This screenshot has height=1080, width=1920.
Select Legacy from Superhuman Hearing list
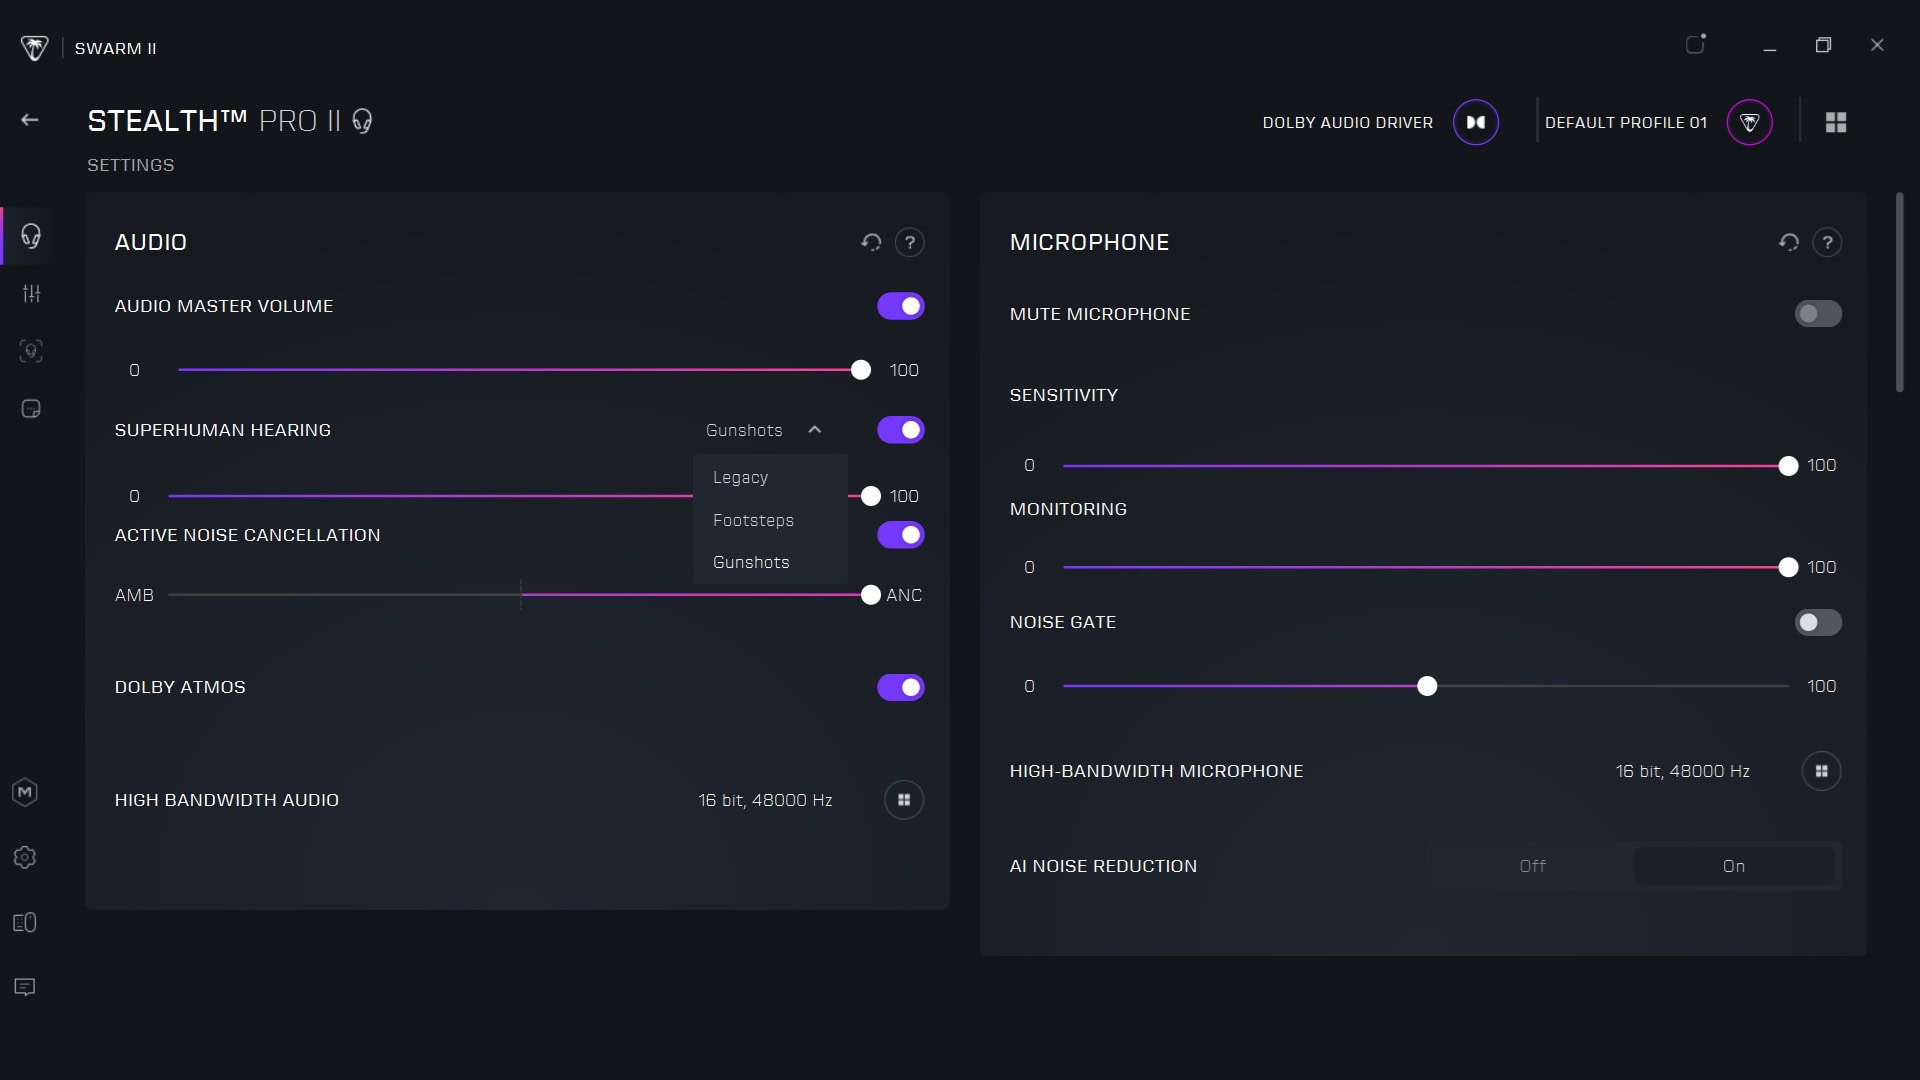(x=770, y=477)
